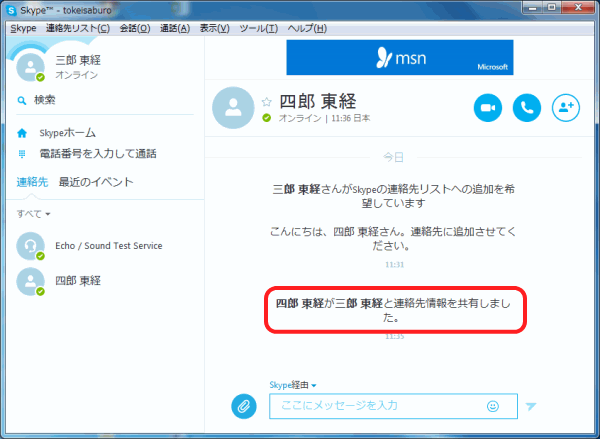Click the 連絡先情報を共有しました message

393,310
